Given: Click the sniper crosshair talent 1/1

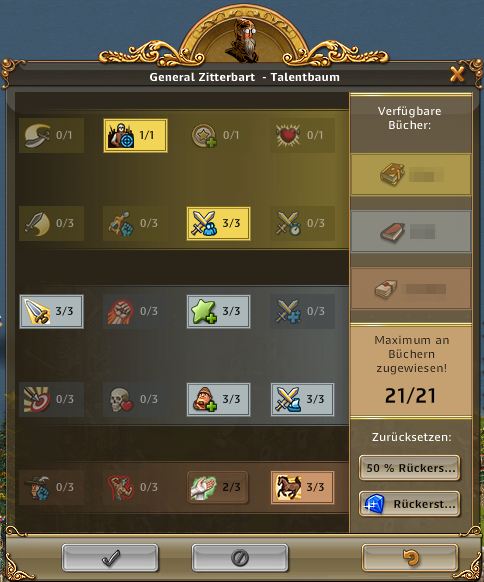Looking at the screenshot, I should (x=135, y=135).
